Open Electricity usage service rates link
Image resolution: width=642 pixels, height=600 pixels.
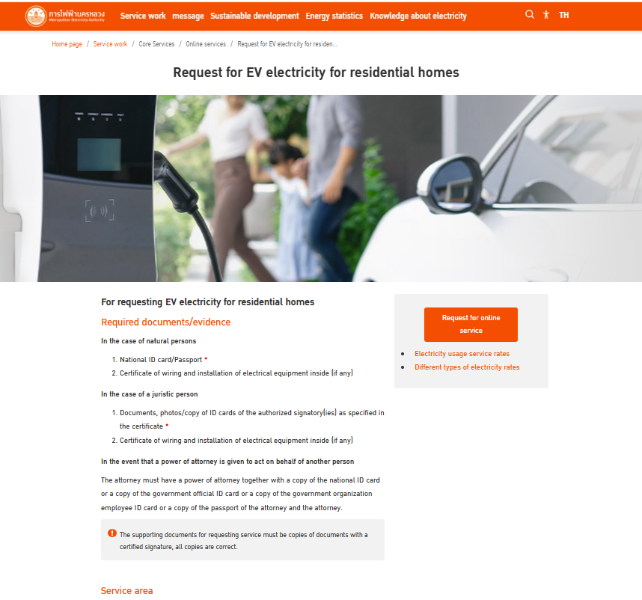coord(462,353)
